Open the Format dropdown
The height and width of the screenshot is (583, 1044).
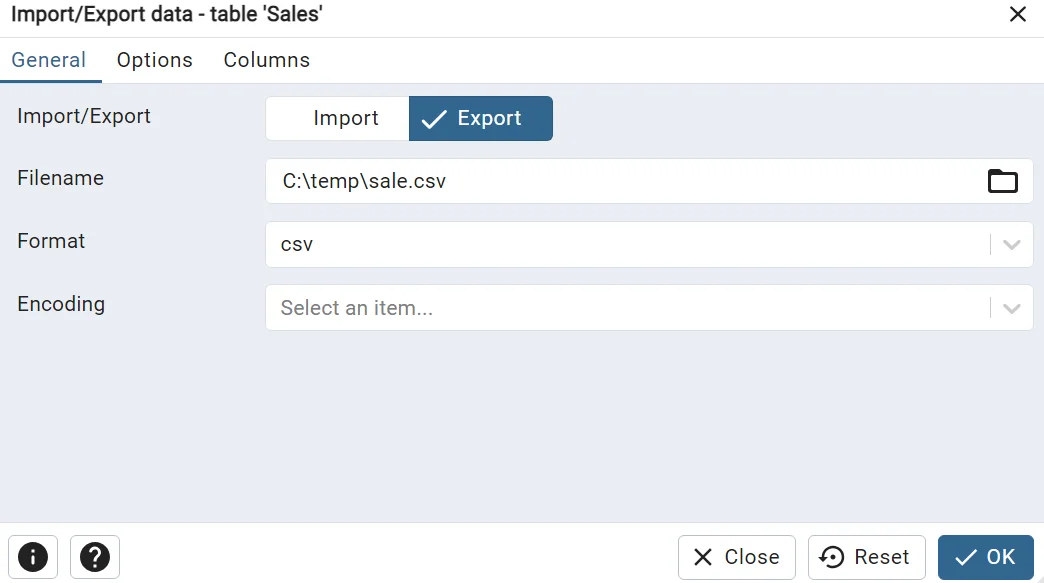coord(648,244)
